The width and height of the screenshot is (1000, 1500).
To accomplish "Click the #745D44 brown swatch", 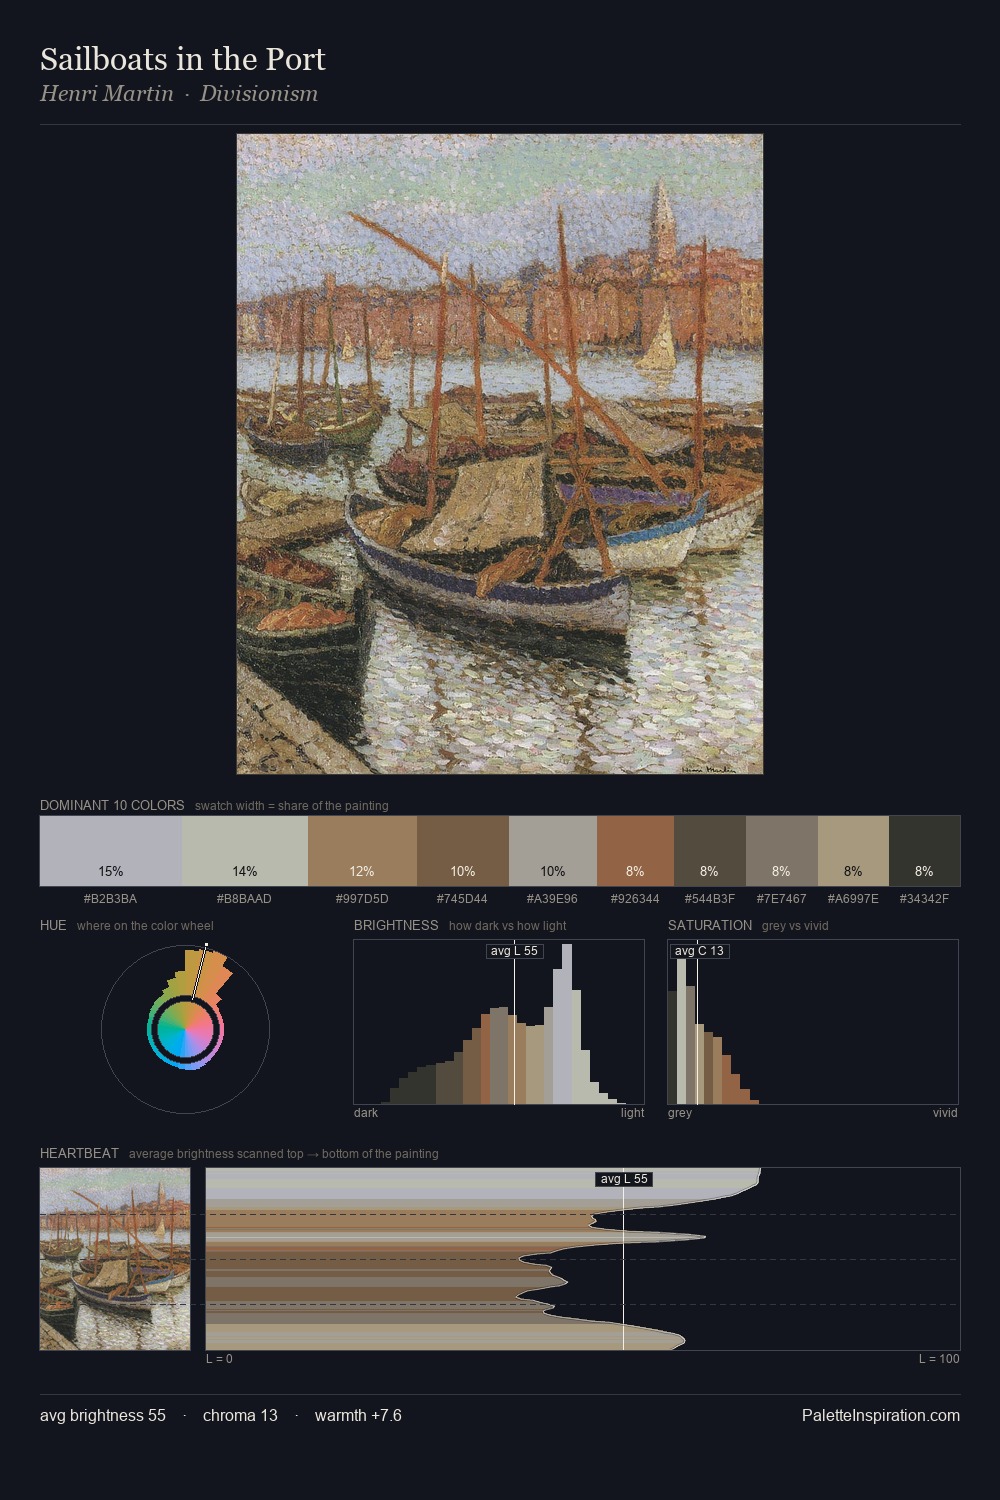I will (x=463, y=851).
